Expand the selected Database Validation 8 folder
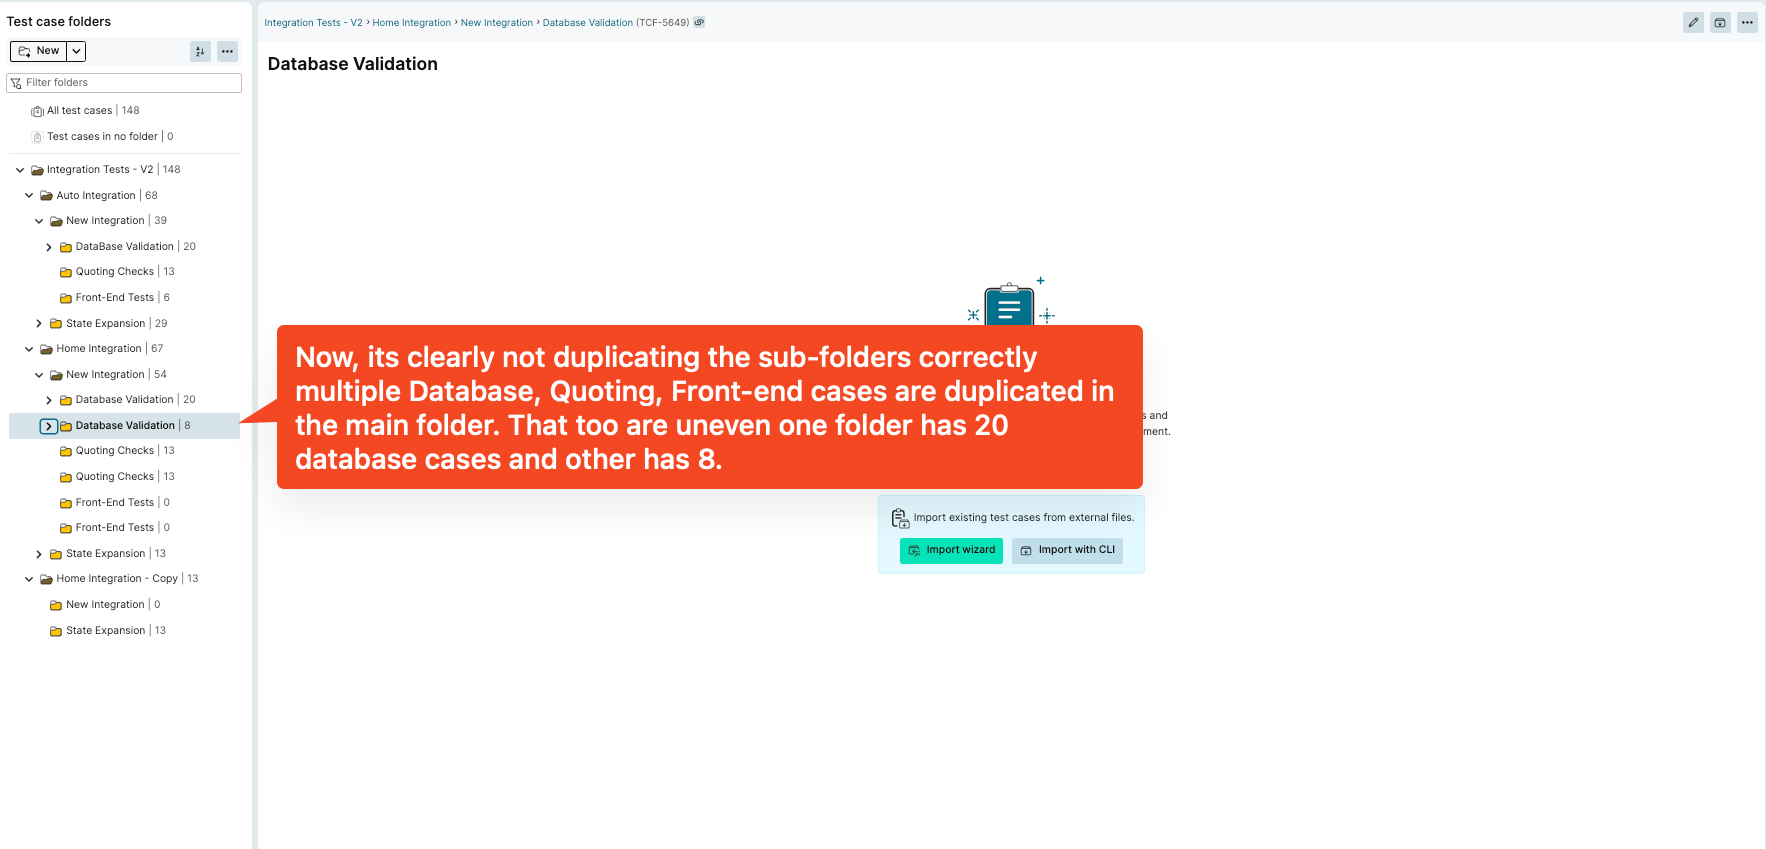The width and height of the screenshot is (1766, 849). (x=48, y=426)
